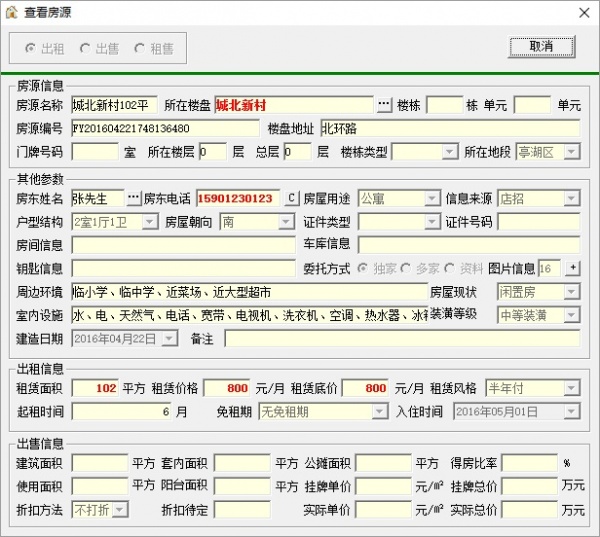
Task: Open the 证件类型 dropdown
Action: point(432,222)
